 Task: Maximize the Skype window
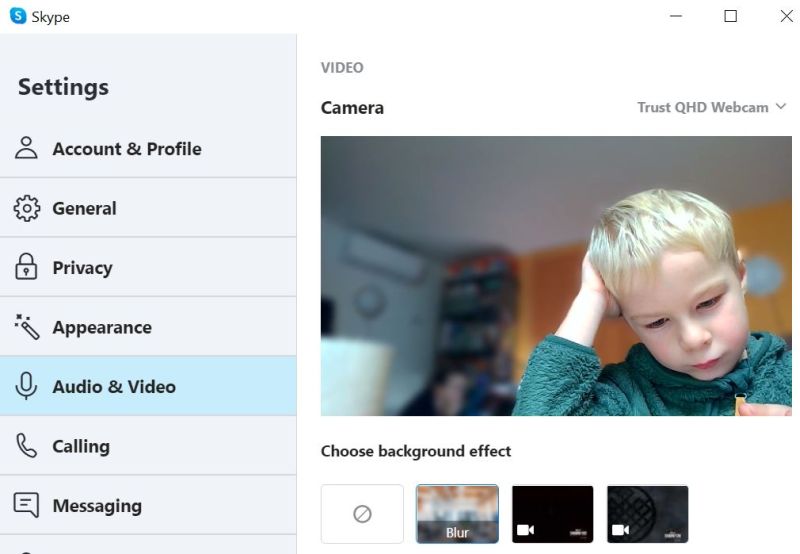tap(731, 16)
